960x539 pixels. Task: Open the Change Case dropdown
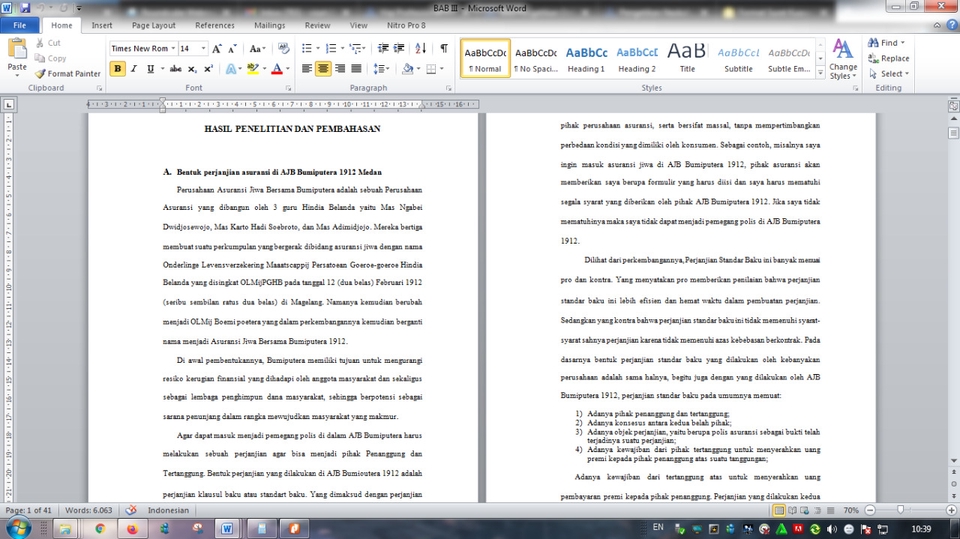(x=257, y=48)
